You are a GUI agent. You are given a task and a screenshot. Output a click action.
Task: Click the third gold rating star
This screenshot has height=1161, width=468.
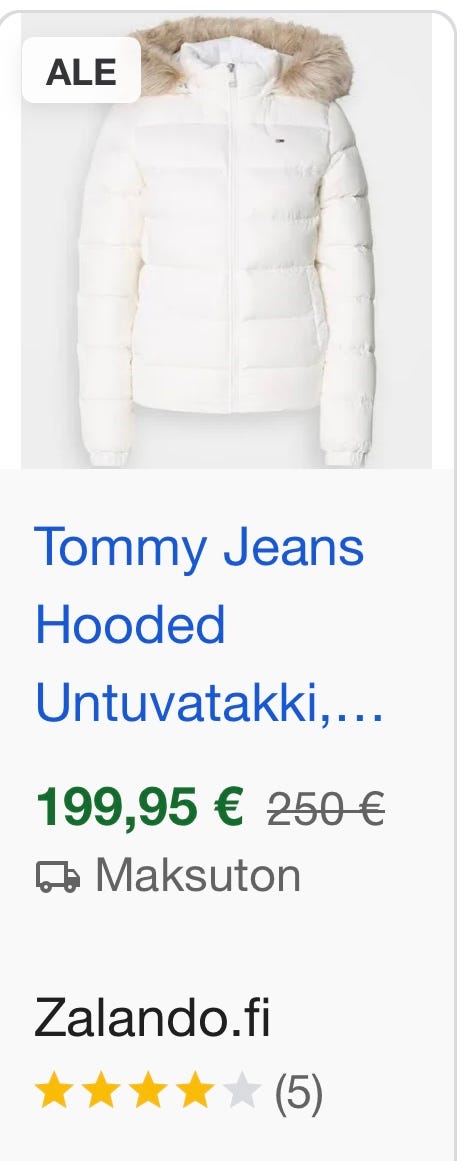tap(148, 1092)
